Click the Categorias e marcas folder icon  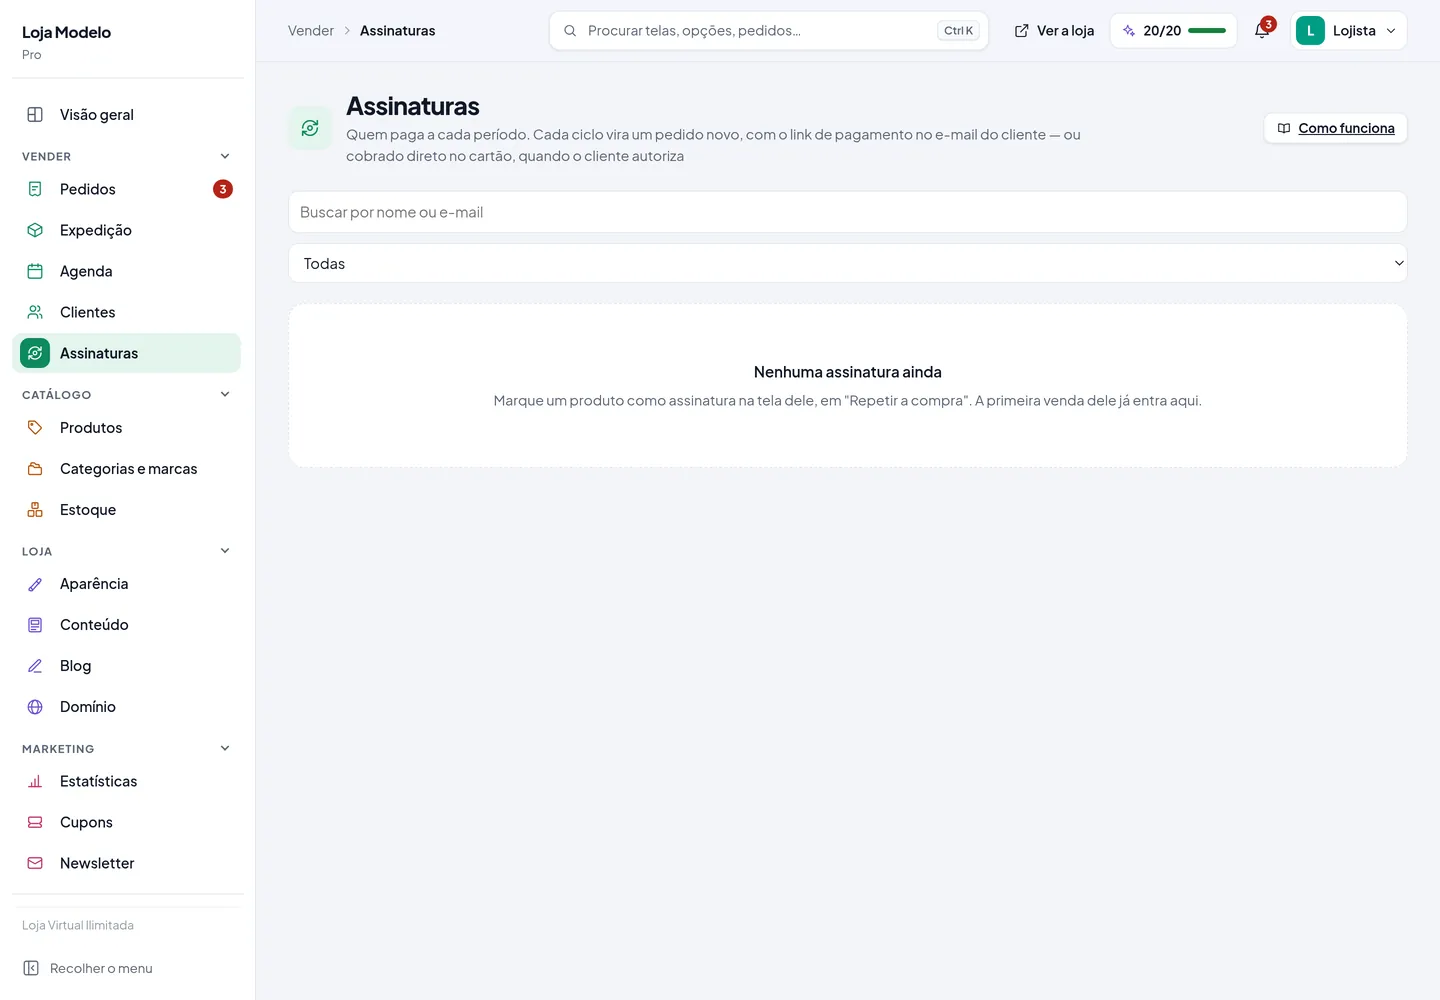pos(35,468)
